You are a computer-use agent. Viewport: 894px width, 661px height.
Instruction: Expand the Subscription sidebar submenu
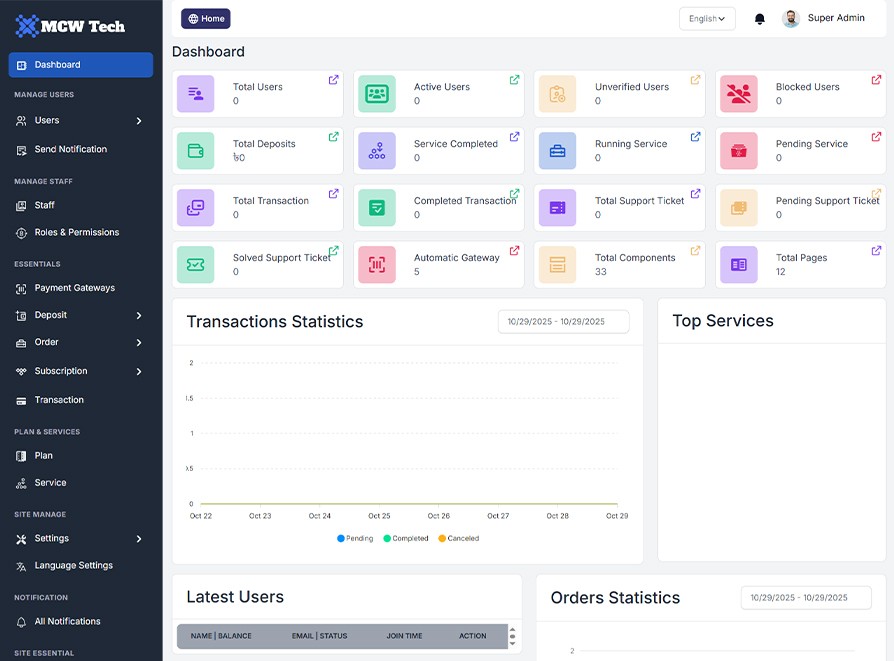(80, 371)
